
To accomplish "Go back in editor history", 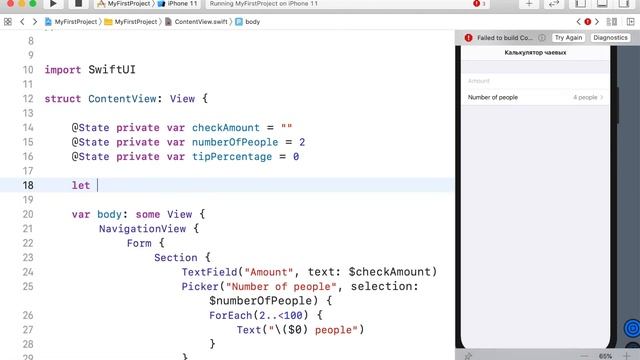I will pyautogui.click(x=22, y=22).
